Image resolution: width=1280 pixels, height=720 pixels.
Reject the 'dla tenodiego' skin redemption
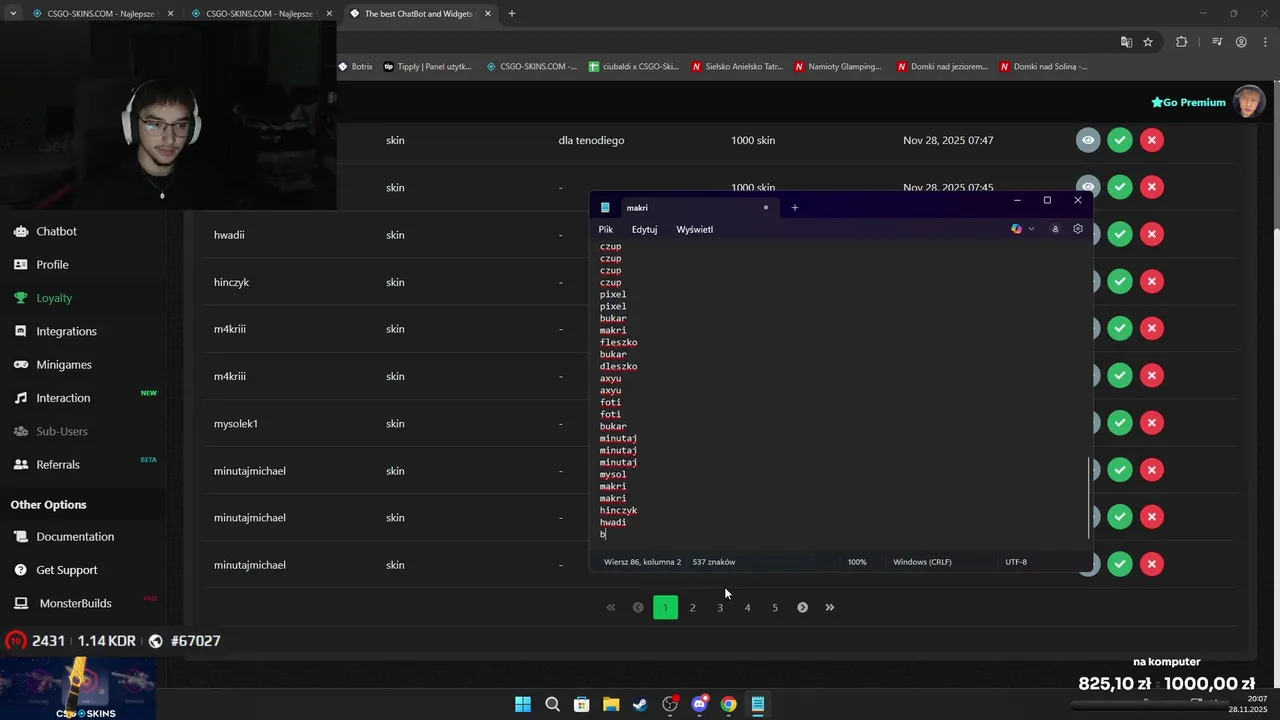point(1152,140)
